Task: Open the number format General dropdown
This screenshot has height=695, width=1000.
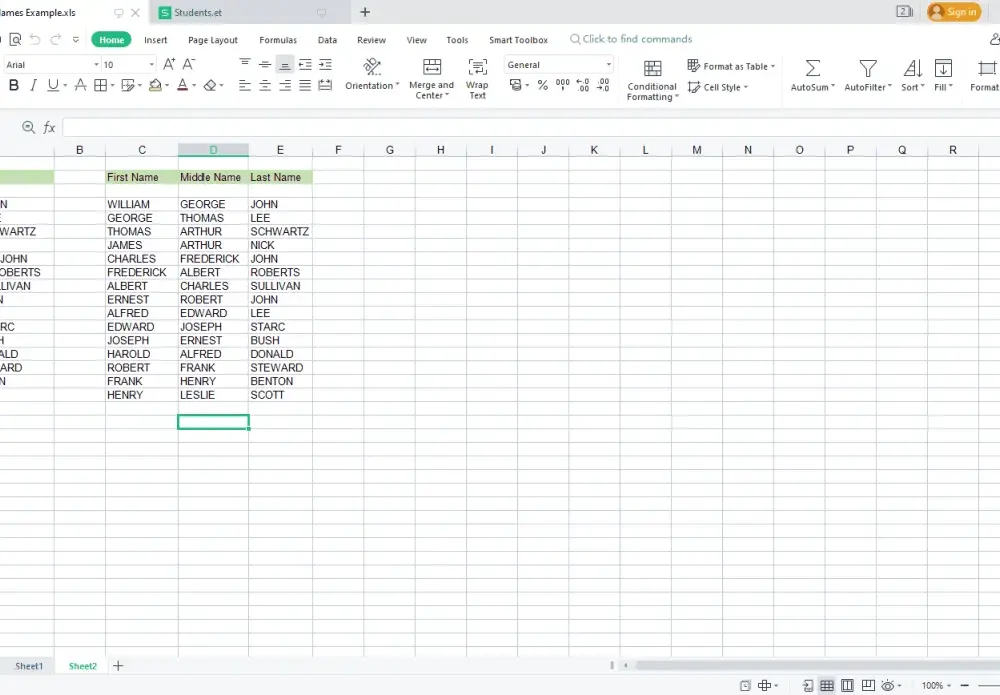Action: coord(559,64)
